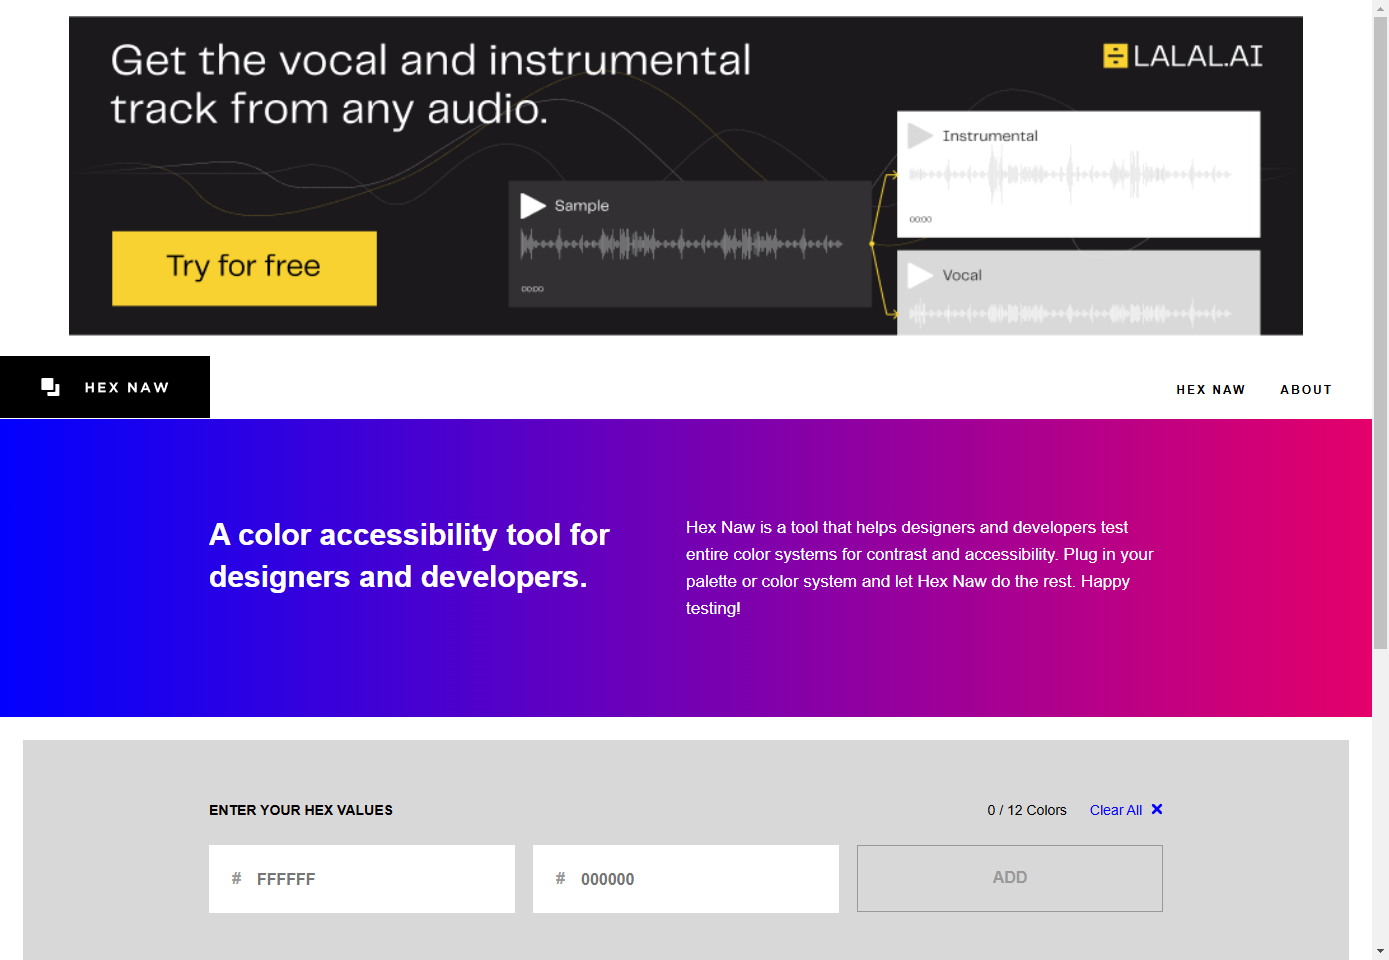Viewport: 1389px width, 960px height.
Task: Open the HEX NAW navigation menu item
Action: [1211, 390]
